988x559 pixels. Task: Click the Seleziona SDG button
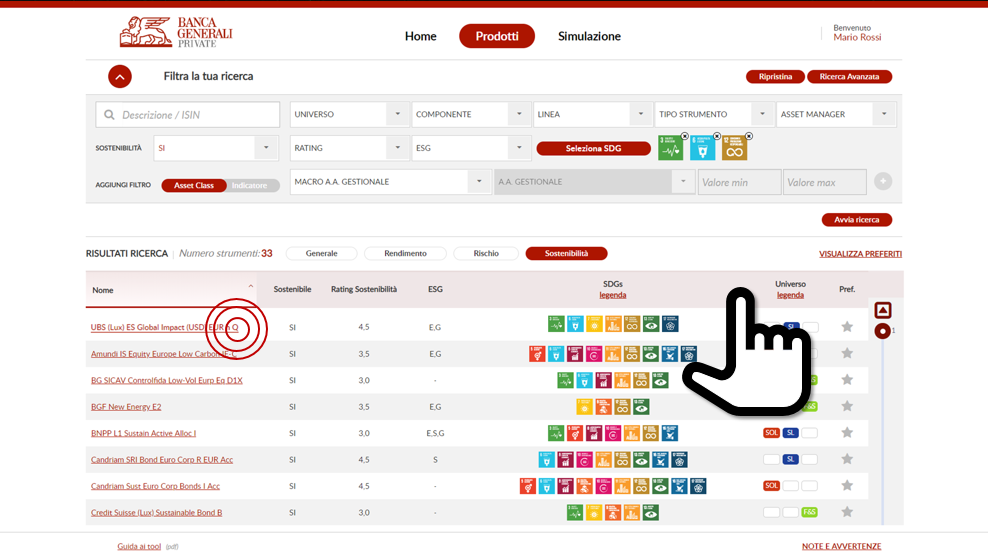pos(593,148)
